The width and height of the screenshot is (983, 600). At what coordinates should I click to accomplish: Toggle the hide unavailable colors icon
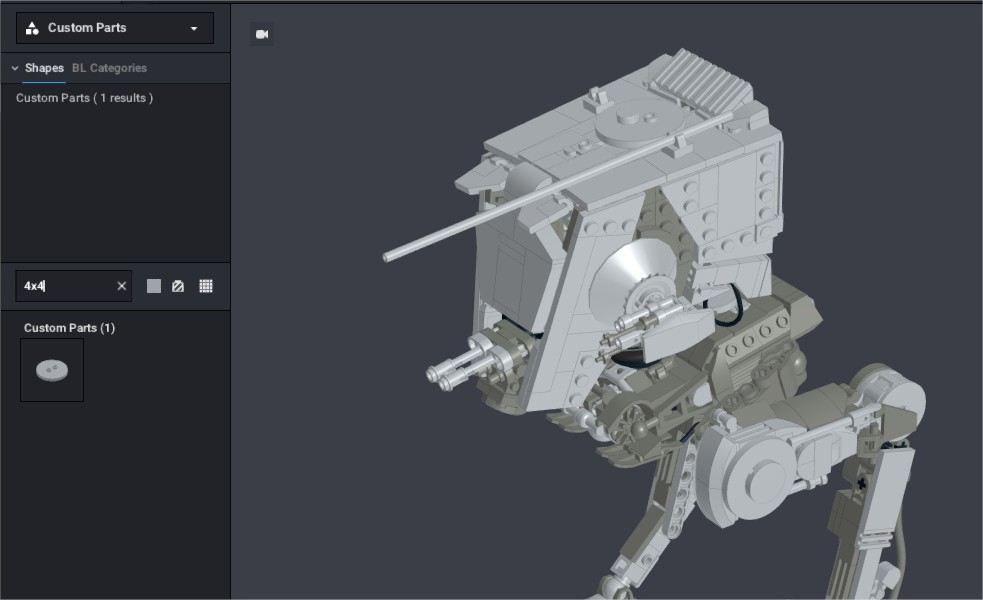click(x=178, y=287)
